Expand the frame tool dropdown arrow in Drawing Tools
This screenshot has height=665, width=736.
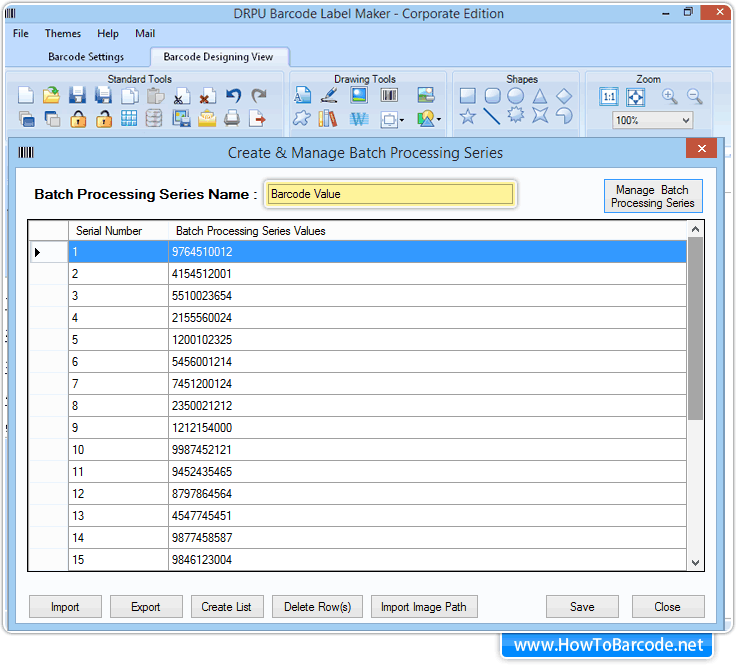click(x=402, y=121)
